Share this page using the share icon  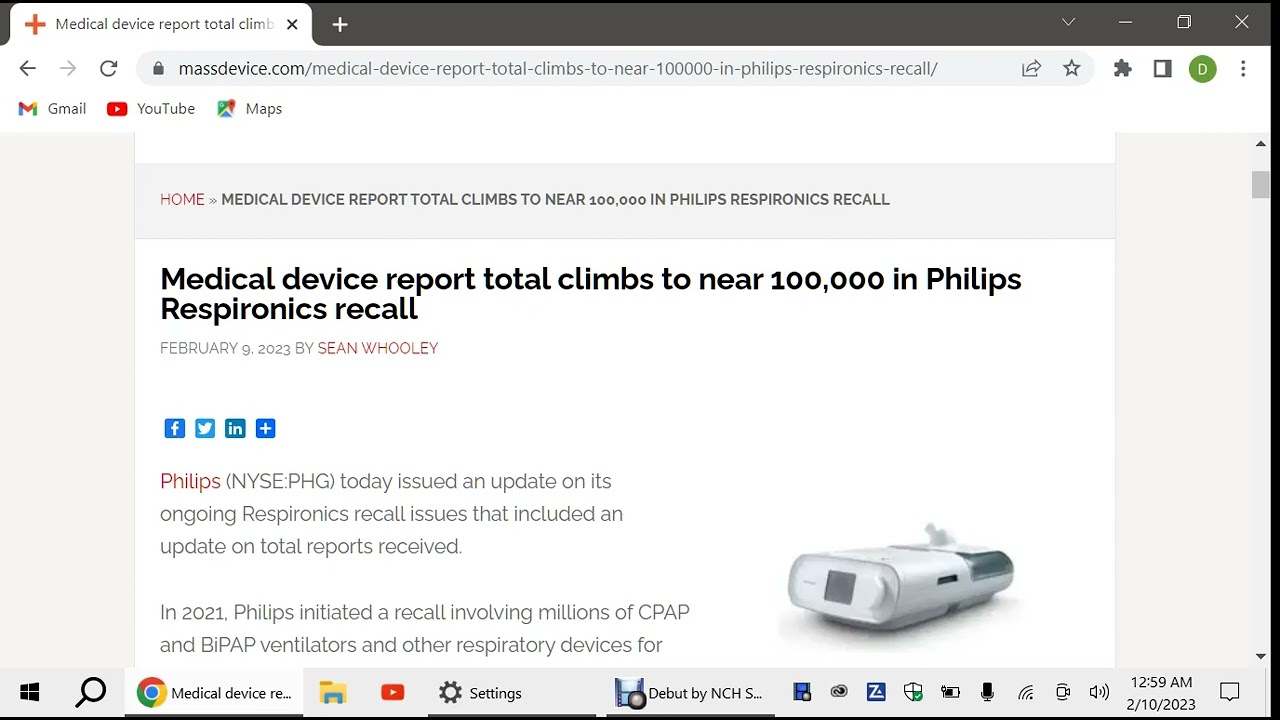point(1031,68)
